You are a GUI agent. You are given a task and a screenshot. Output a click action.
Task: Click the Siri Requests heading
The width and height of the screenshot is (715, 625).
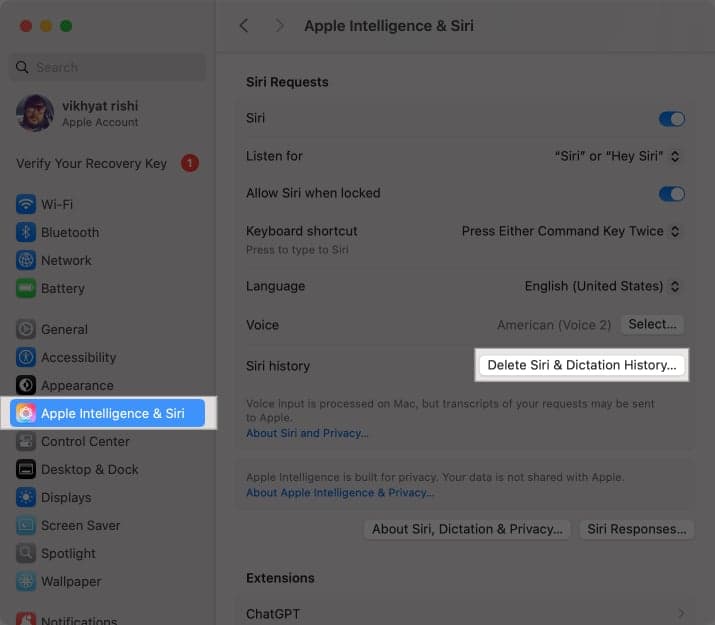coord(287,82)
